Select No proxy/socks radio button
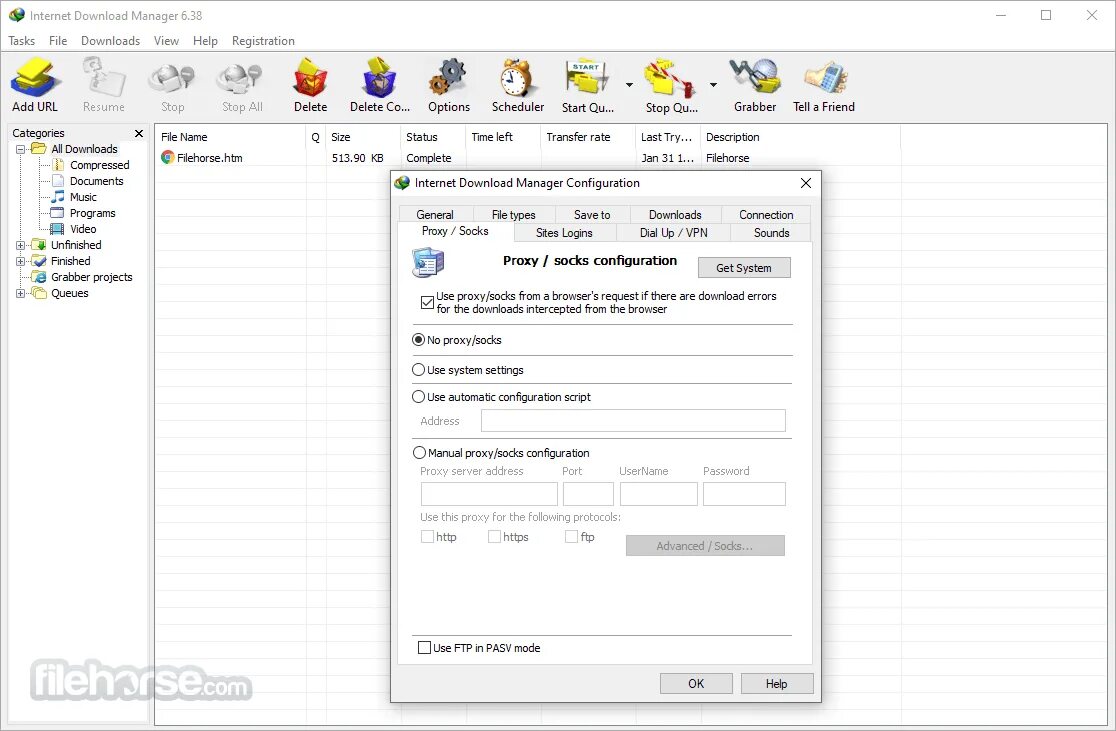1116x731 pixels. (418, 340)
